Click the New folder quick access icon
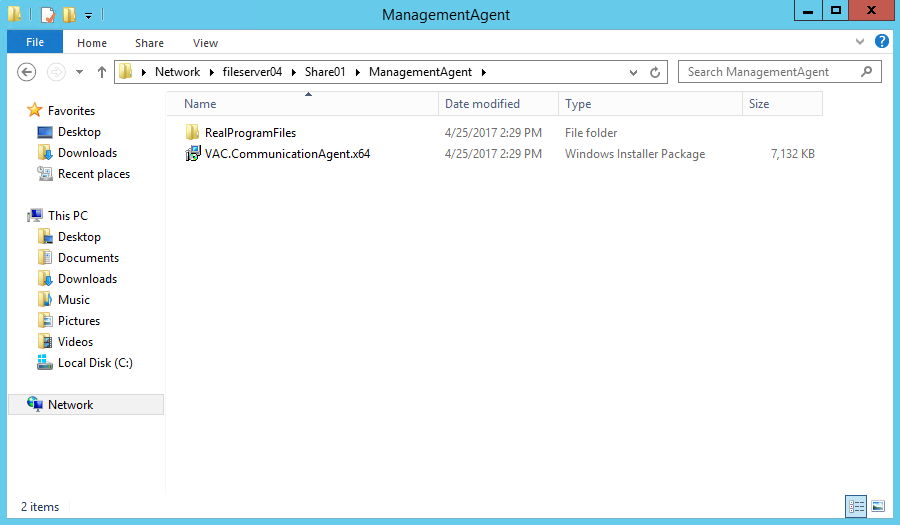 (x=69, y=14)
